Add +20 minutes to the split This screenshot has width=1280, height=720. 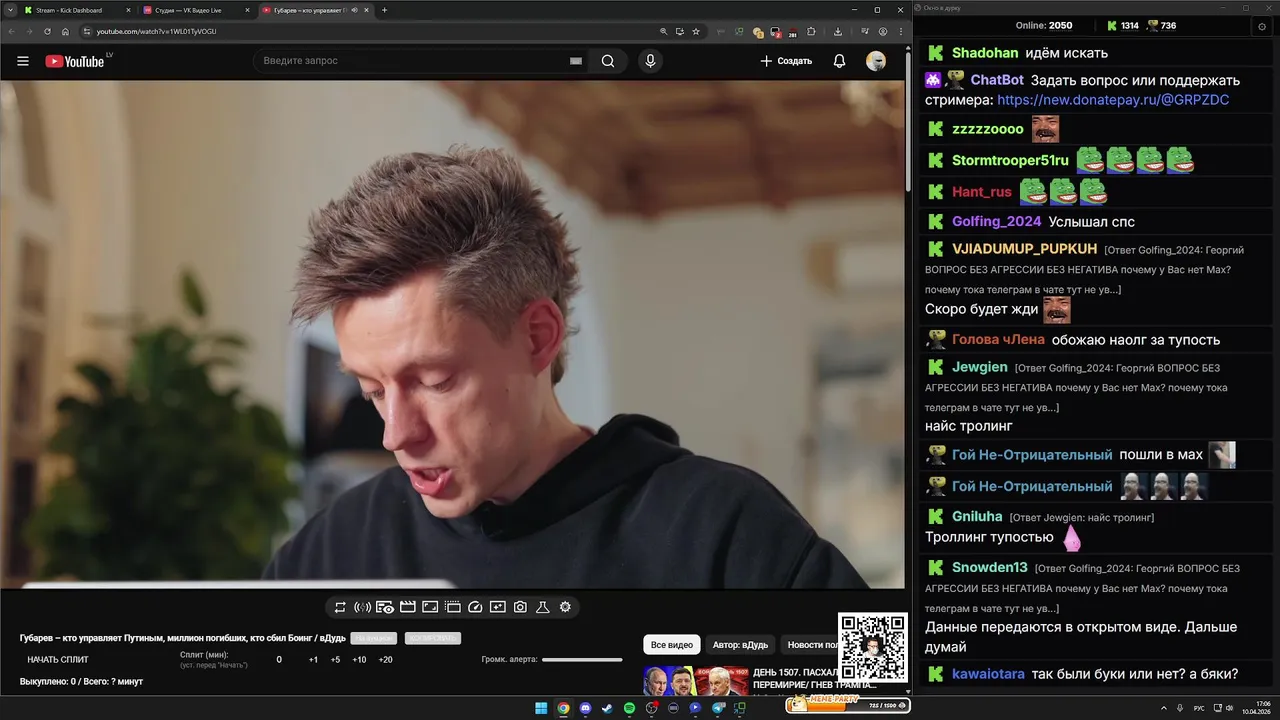pyautogui.click(x=385, y=660)
